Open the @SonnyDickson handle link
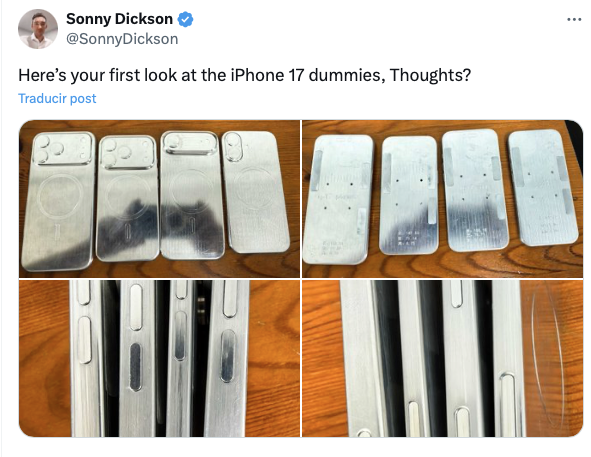Viewport: 591px width, 457px height. pyautogui.click(x=122, y=39)
